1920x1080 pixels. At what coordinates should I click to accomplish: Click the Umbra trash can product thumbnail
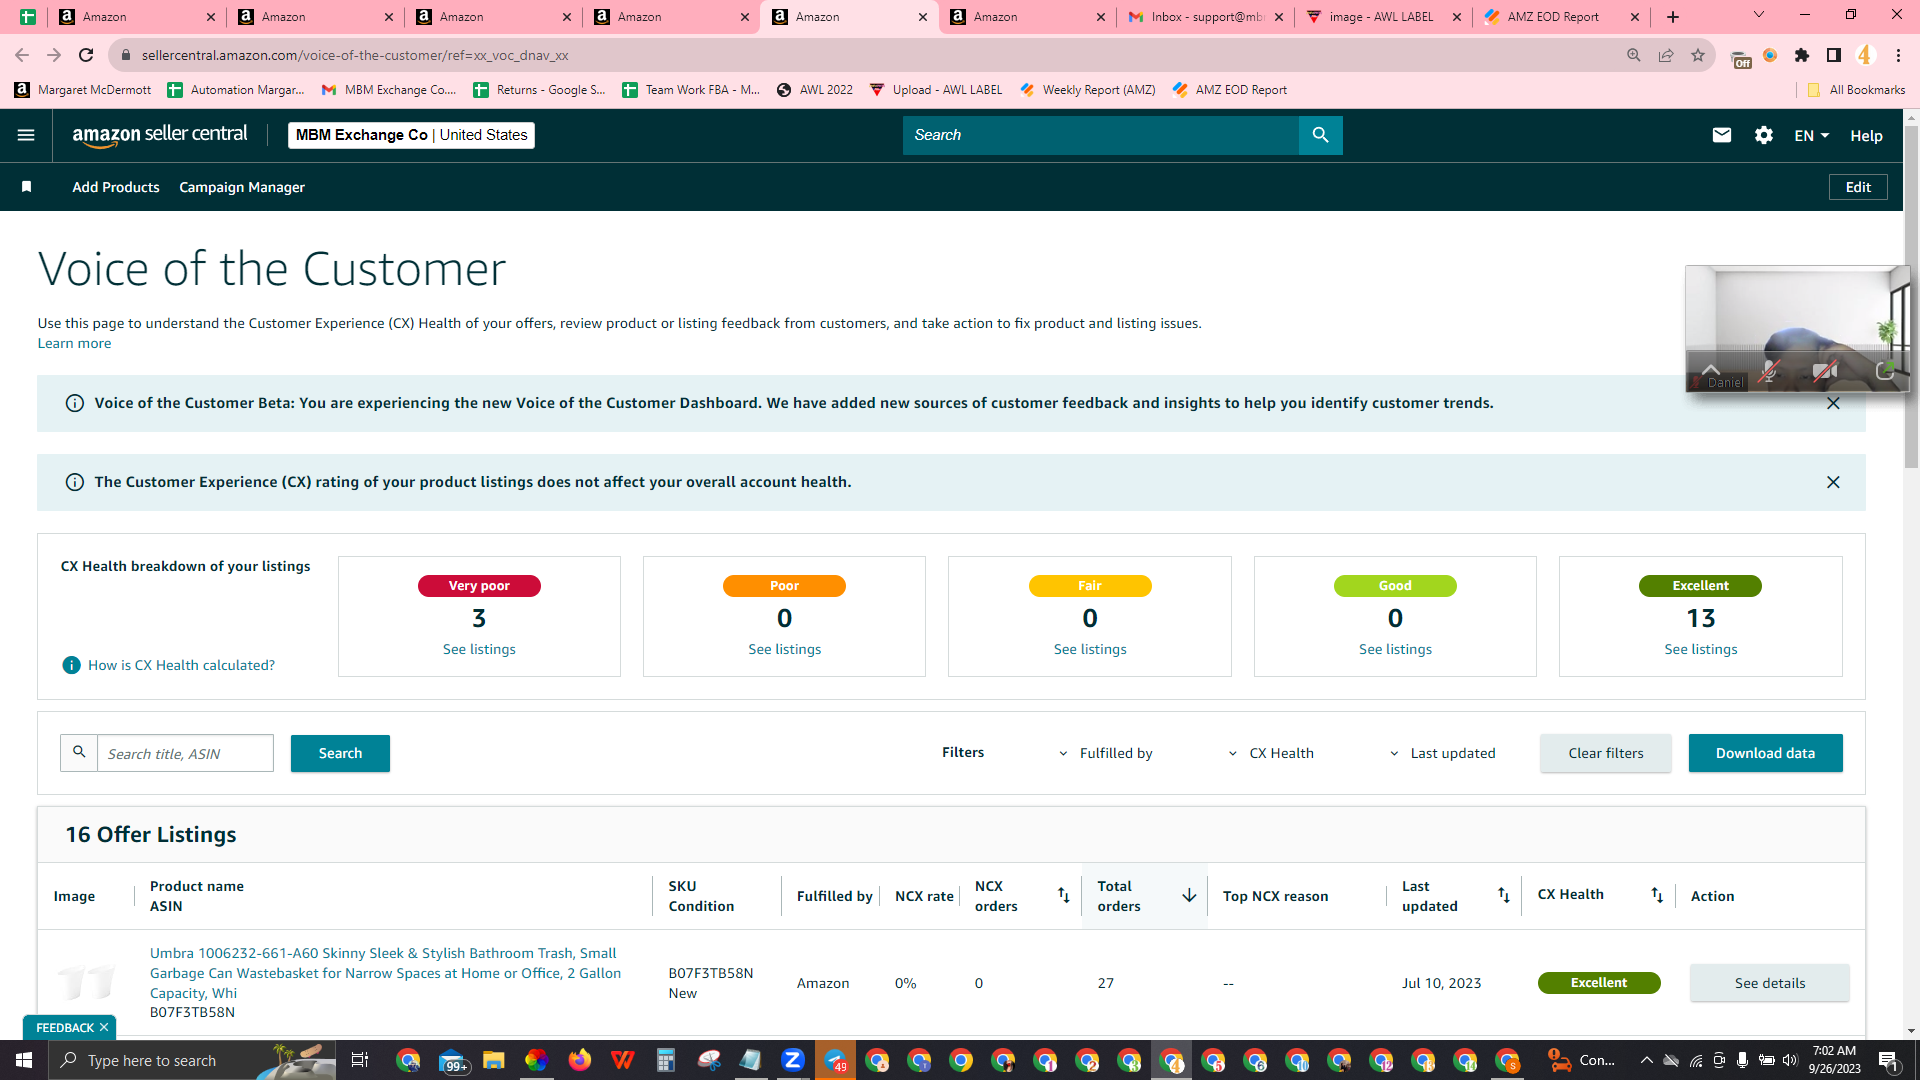click(86, 983)
